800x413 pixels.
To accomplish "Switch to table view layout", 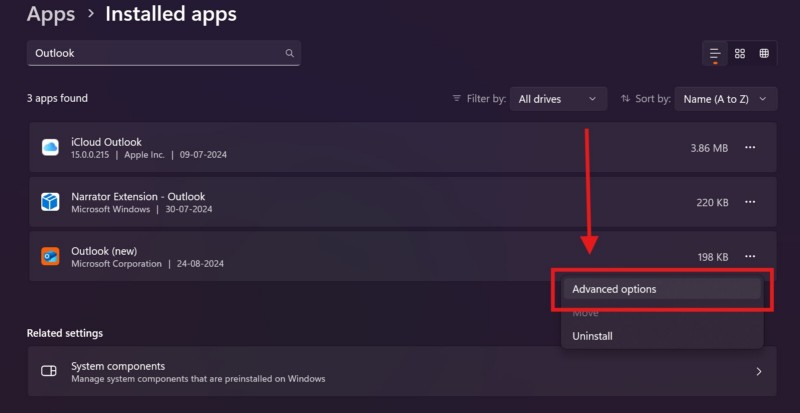I will 764,53.
